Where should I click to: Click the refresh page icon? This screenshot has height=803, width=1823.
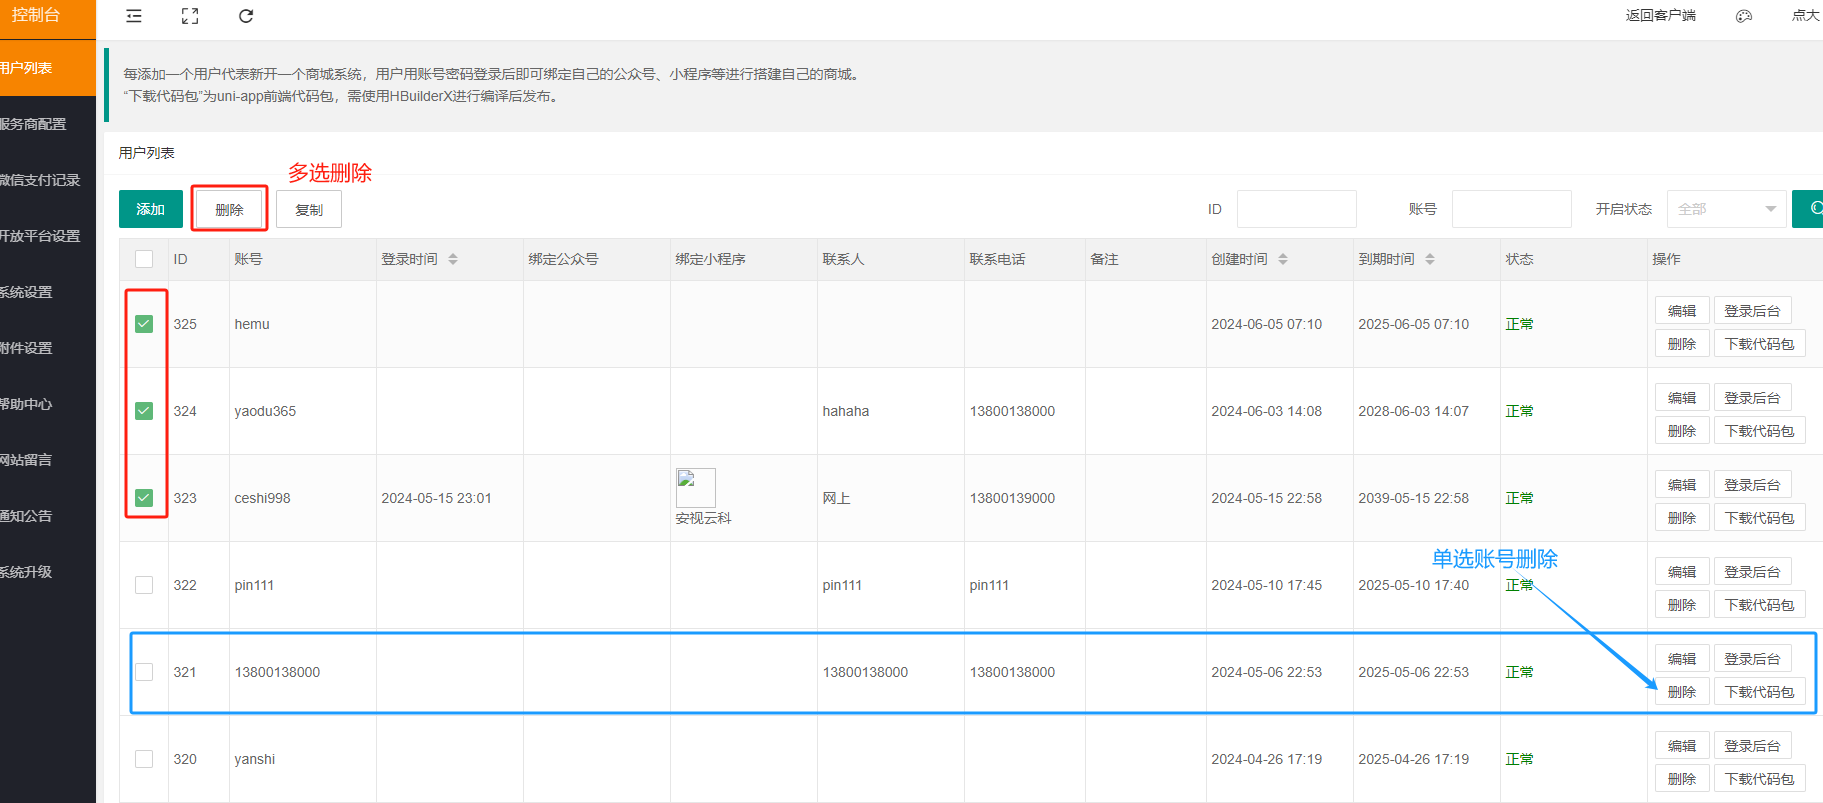(246, 16)
